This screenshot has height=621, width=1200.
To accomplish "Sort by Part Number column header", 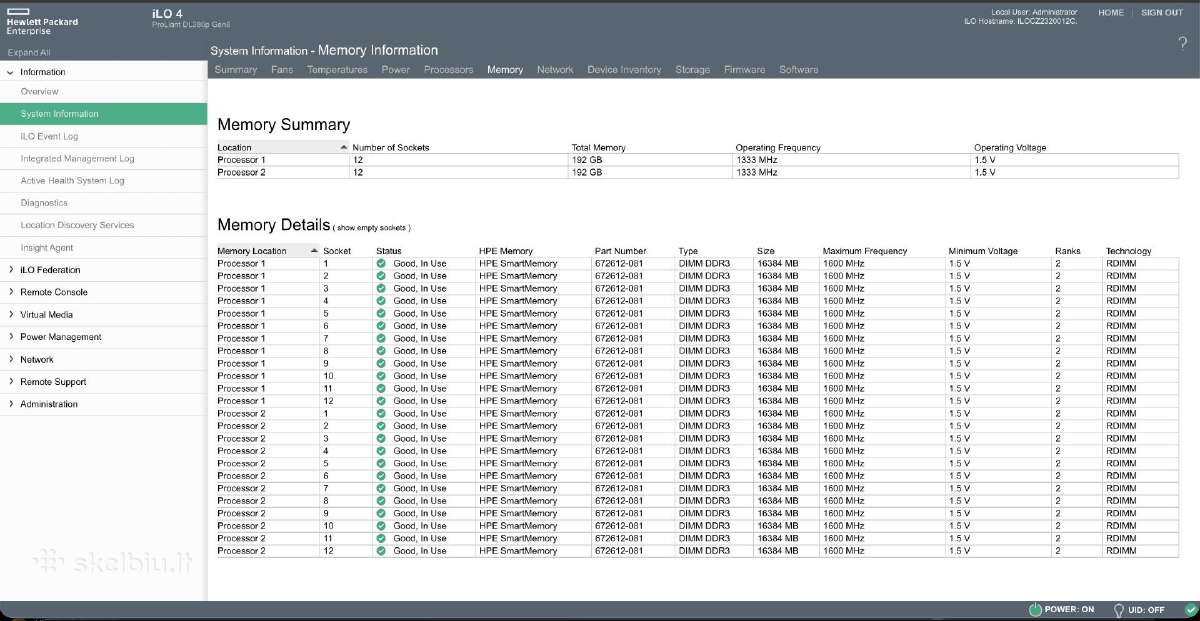I will (620, 251).
